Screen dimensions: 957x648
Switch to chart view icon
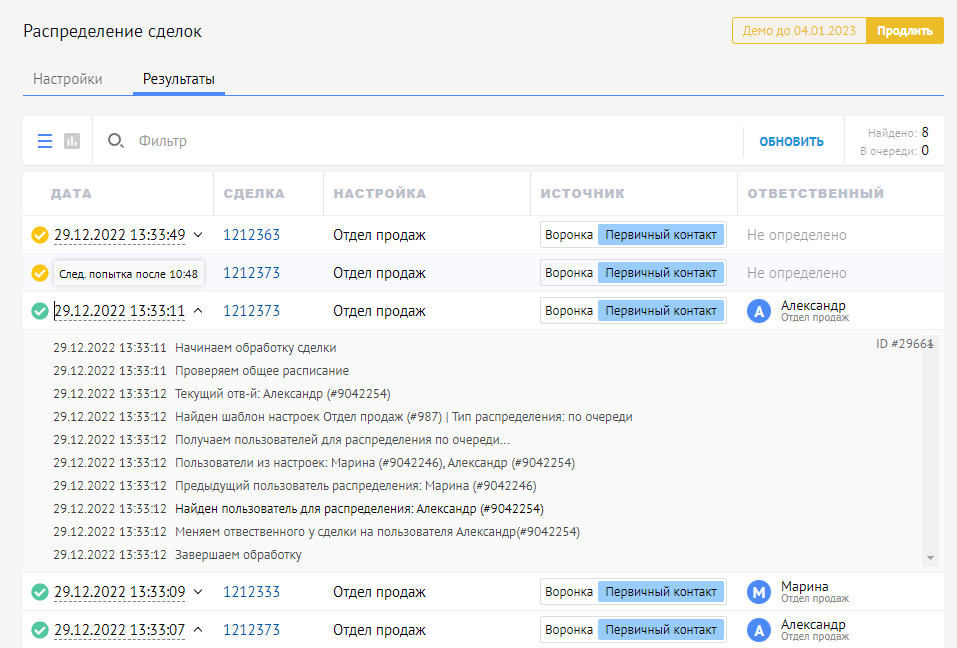[x=72, y=141]
